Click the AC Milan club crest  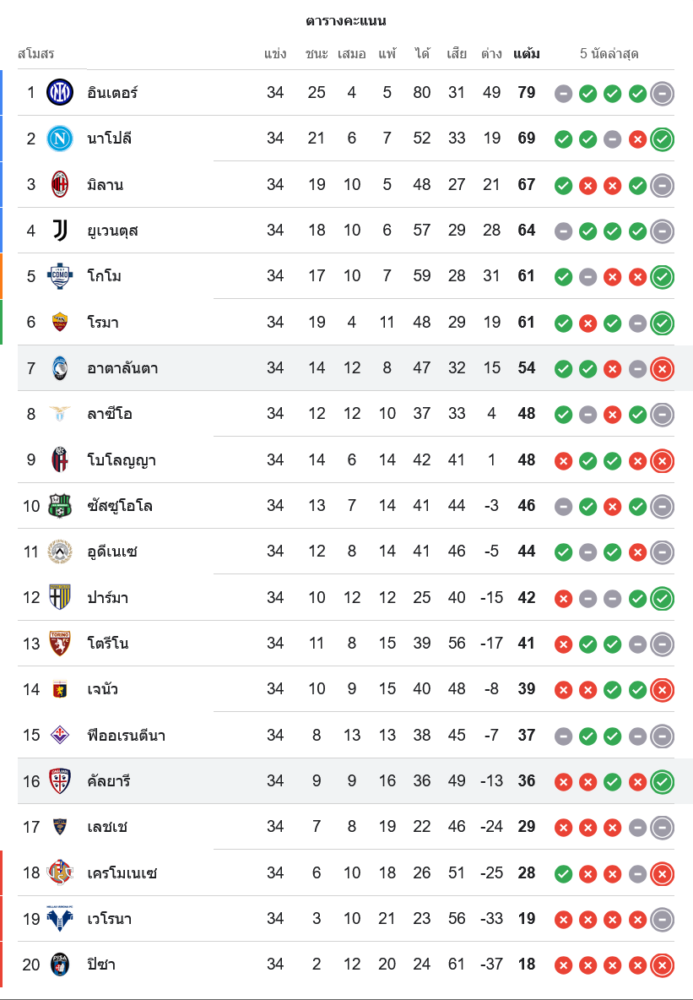tap(60, 185)
